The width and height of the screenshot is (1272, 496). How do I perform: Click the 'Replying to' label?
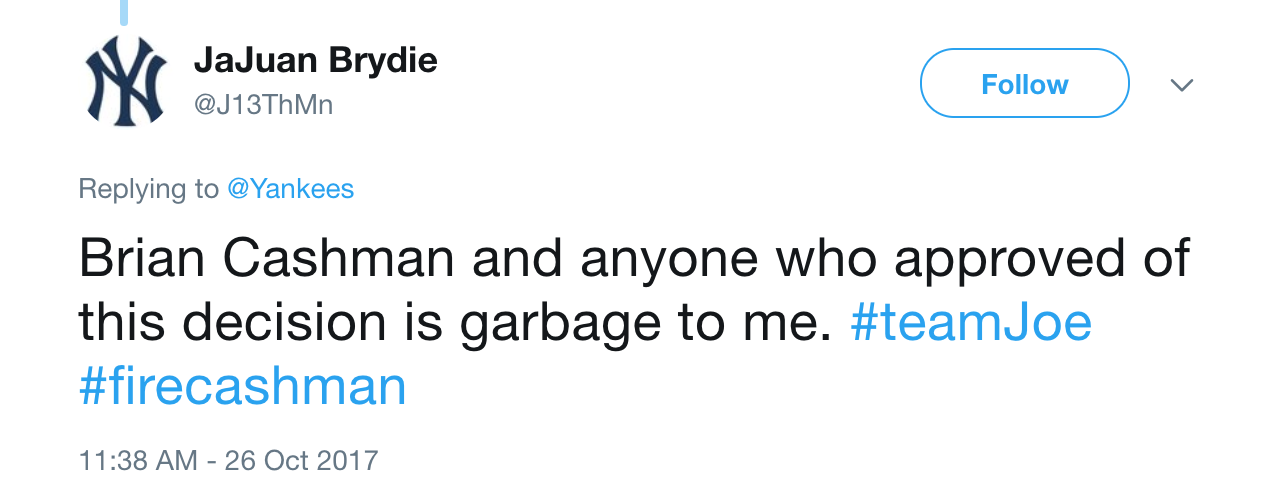(x=149, y=188)
